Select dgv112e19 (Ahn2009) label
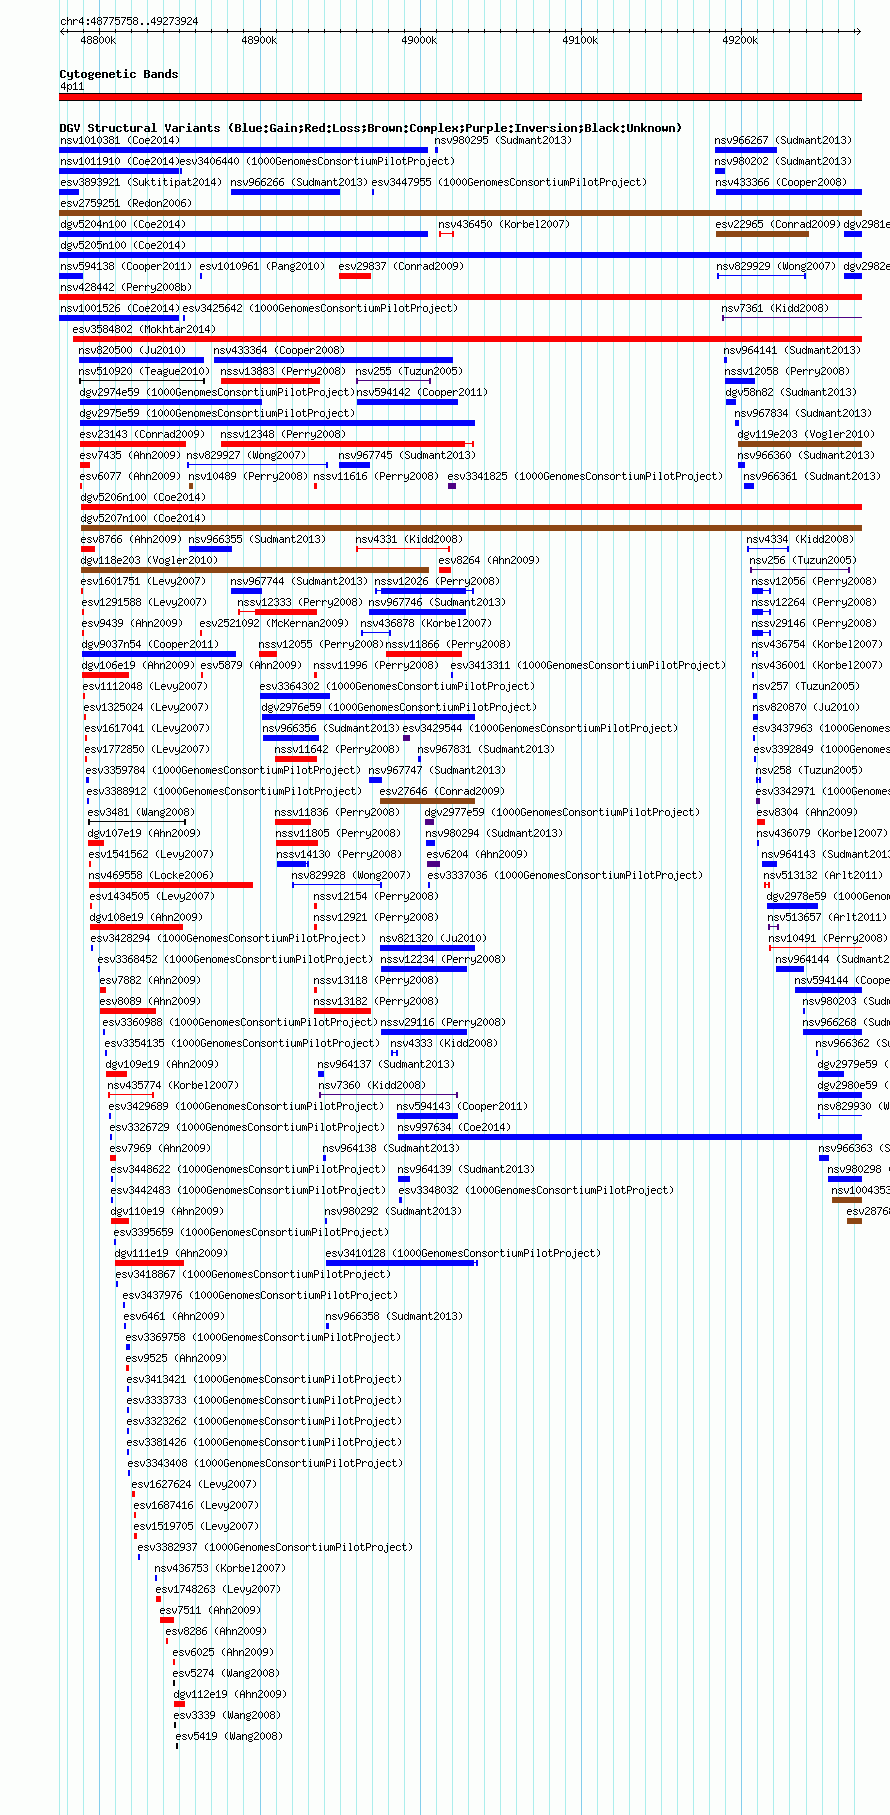Screen dimensions: 890x1815 [230, 1694]
